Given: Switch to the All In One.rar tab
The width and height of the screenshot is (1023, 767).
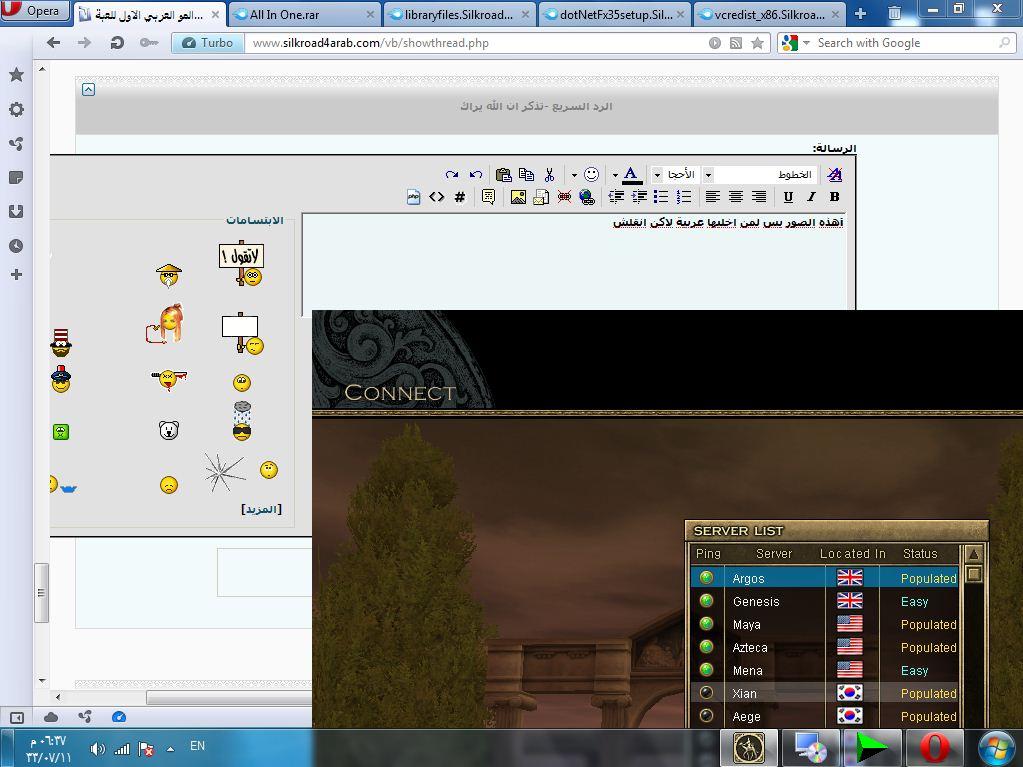Looking at the screenshot, I should [x=305, y=14].
